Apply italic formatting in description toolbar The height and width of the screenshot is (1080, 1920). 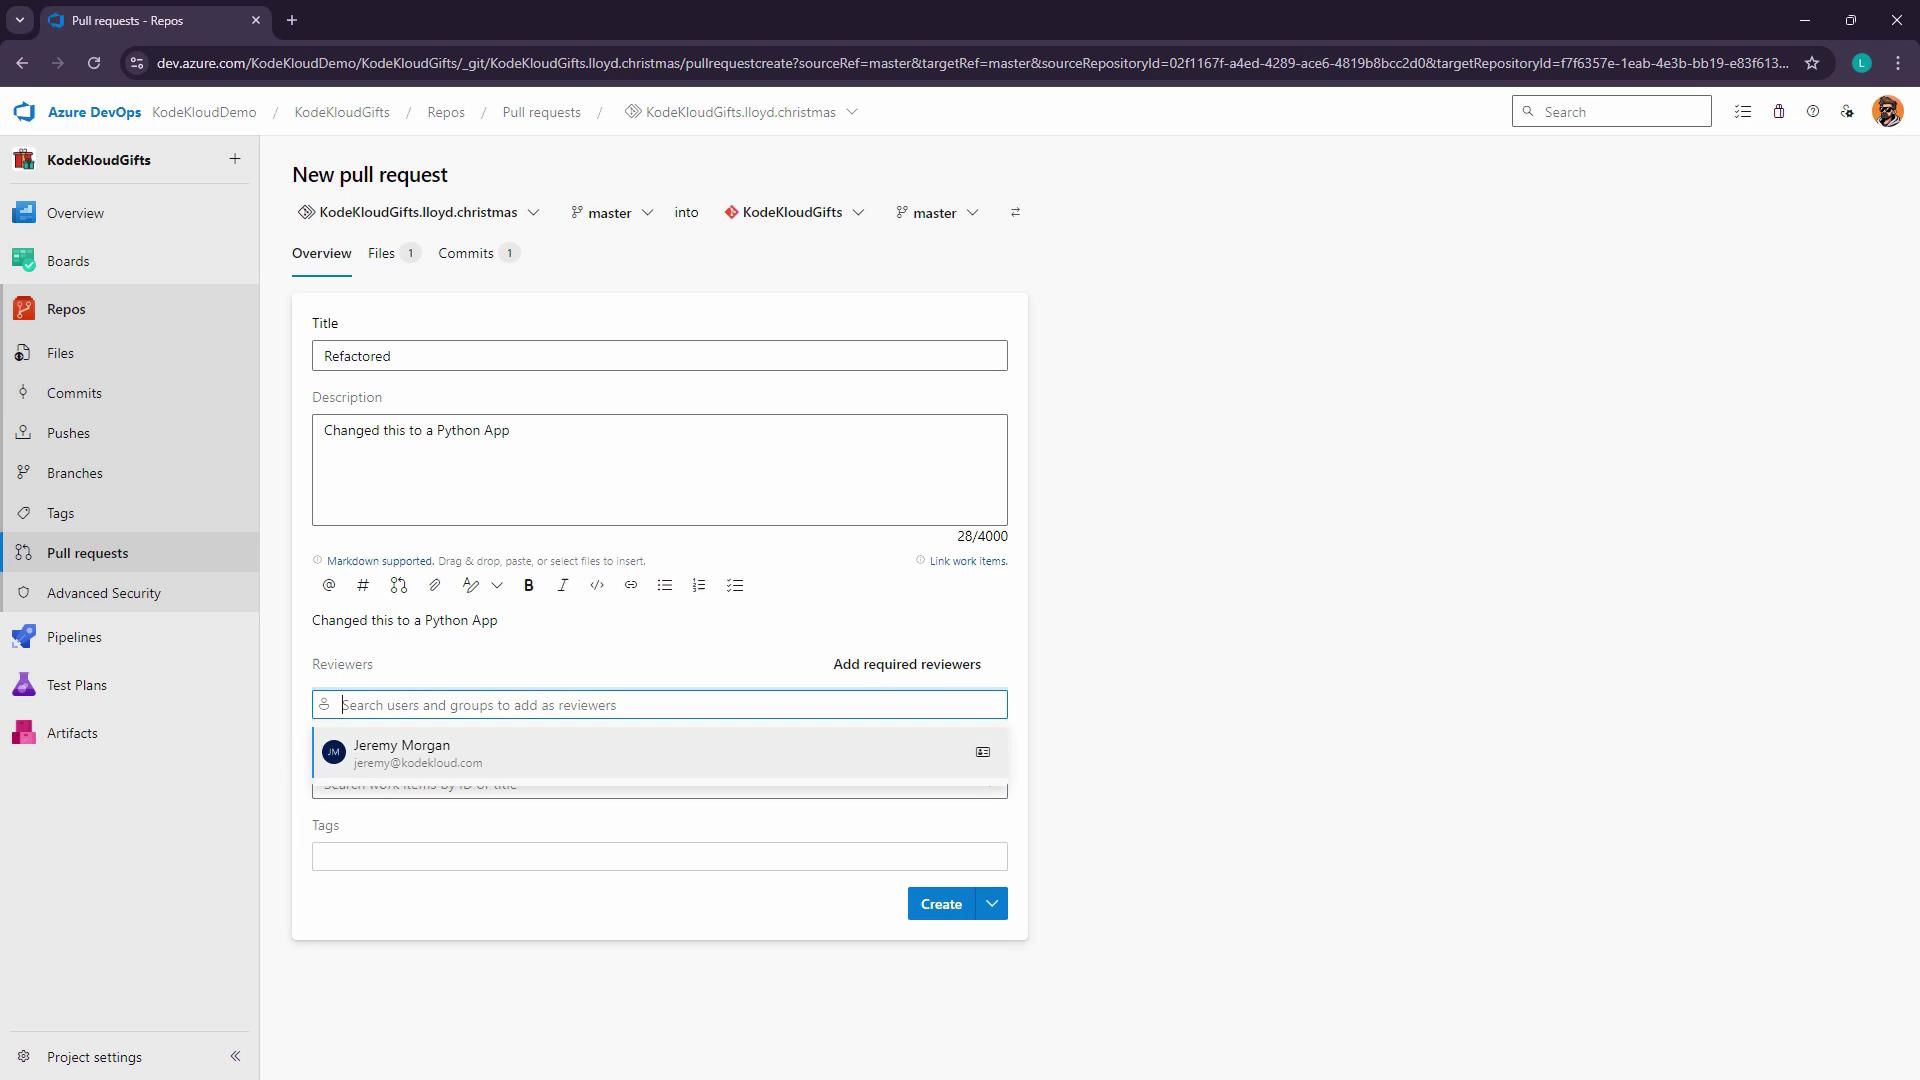563,586
